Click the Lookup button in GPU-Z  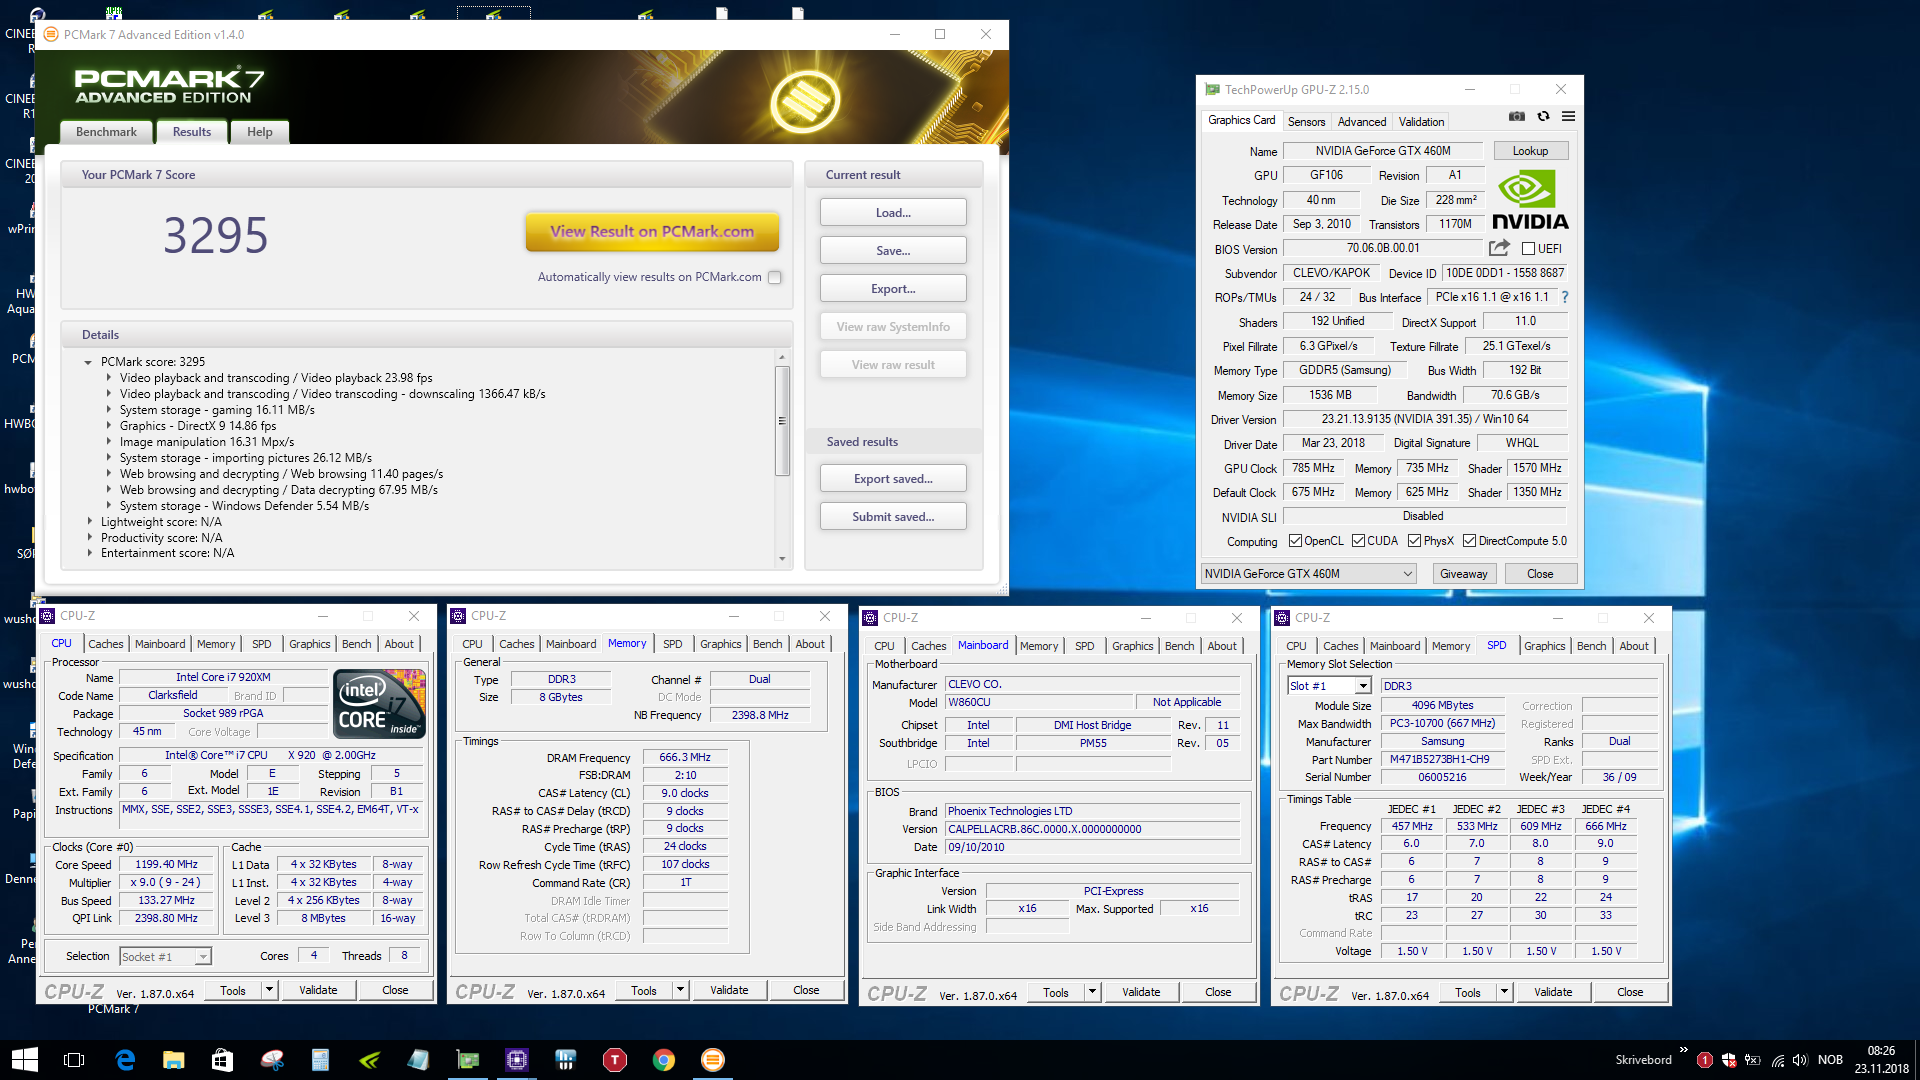click(x=1530, y=151)
